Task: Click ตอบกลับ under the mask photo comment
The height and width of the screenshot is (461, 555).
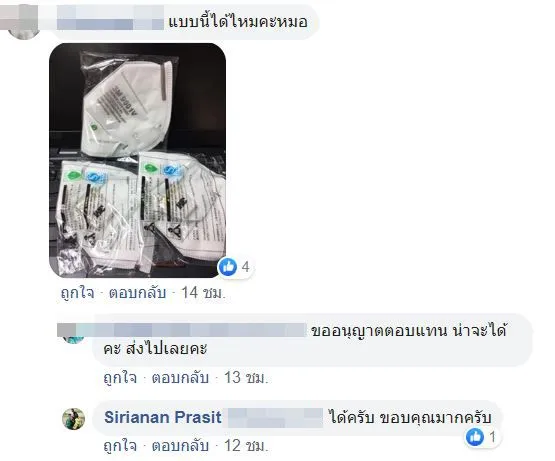Action: pyautogui.click(x=137, y=294)
